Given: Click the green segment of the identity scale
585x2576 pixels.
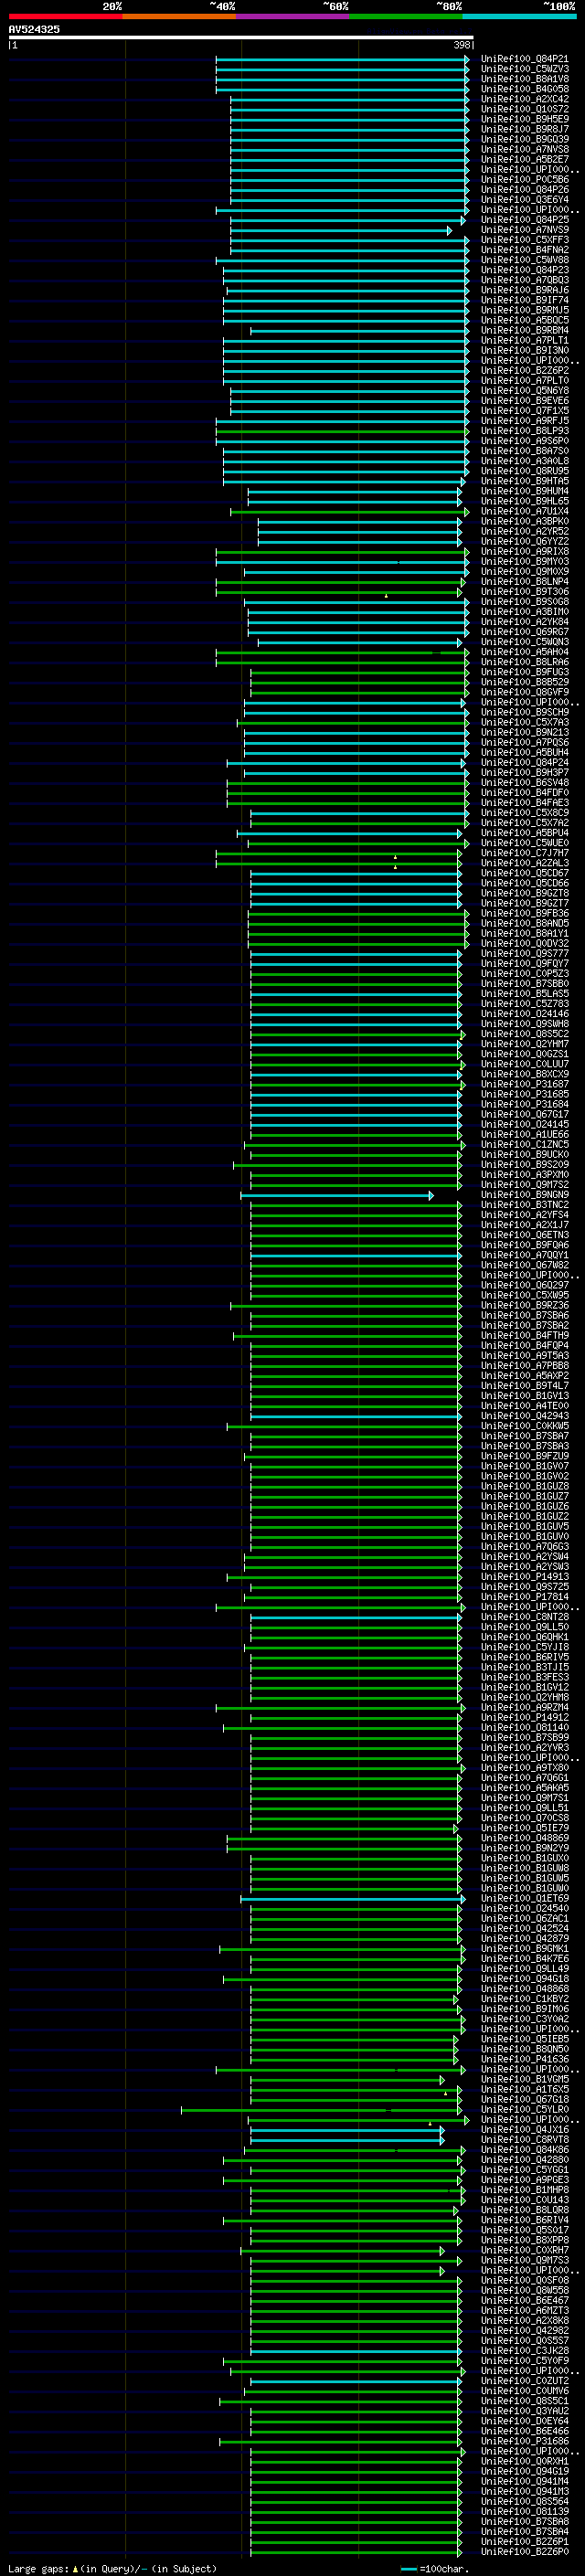Looking at the screenshot, I should [406, 16].
